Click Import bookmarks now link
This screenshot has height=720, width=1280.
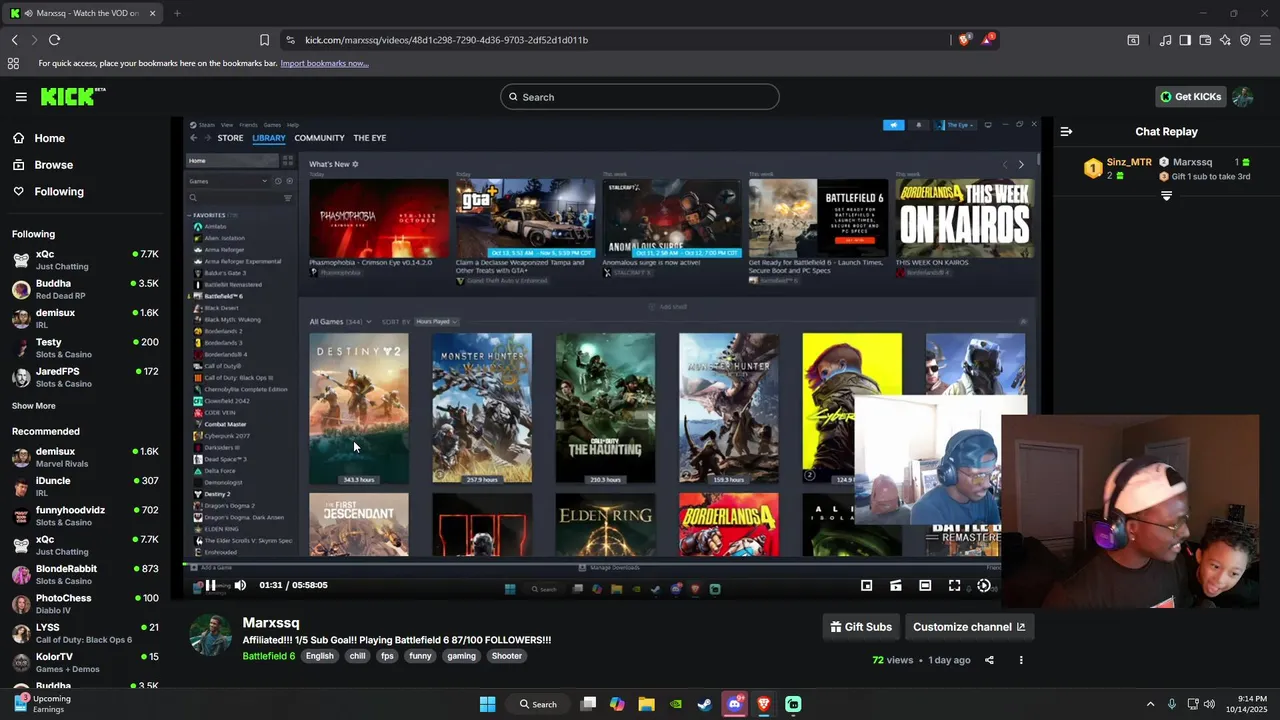tap(324, 63)
